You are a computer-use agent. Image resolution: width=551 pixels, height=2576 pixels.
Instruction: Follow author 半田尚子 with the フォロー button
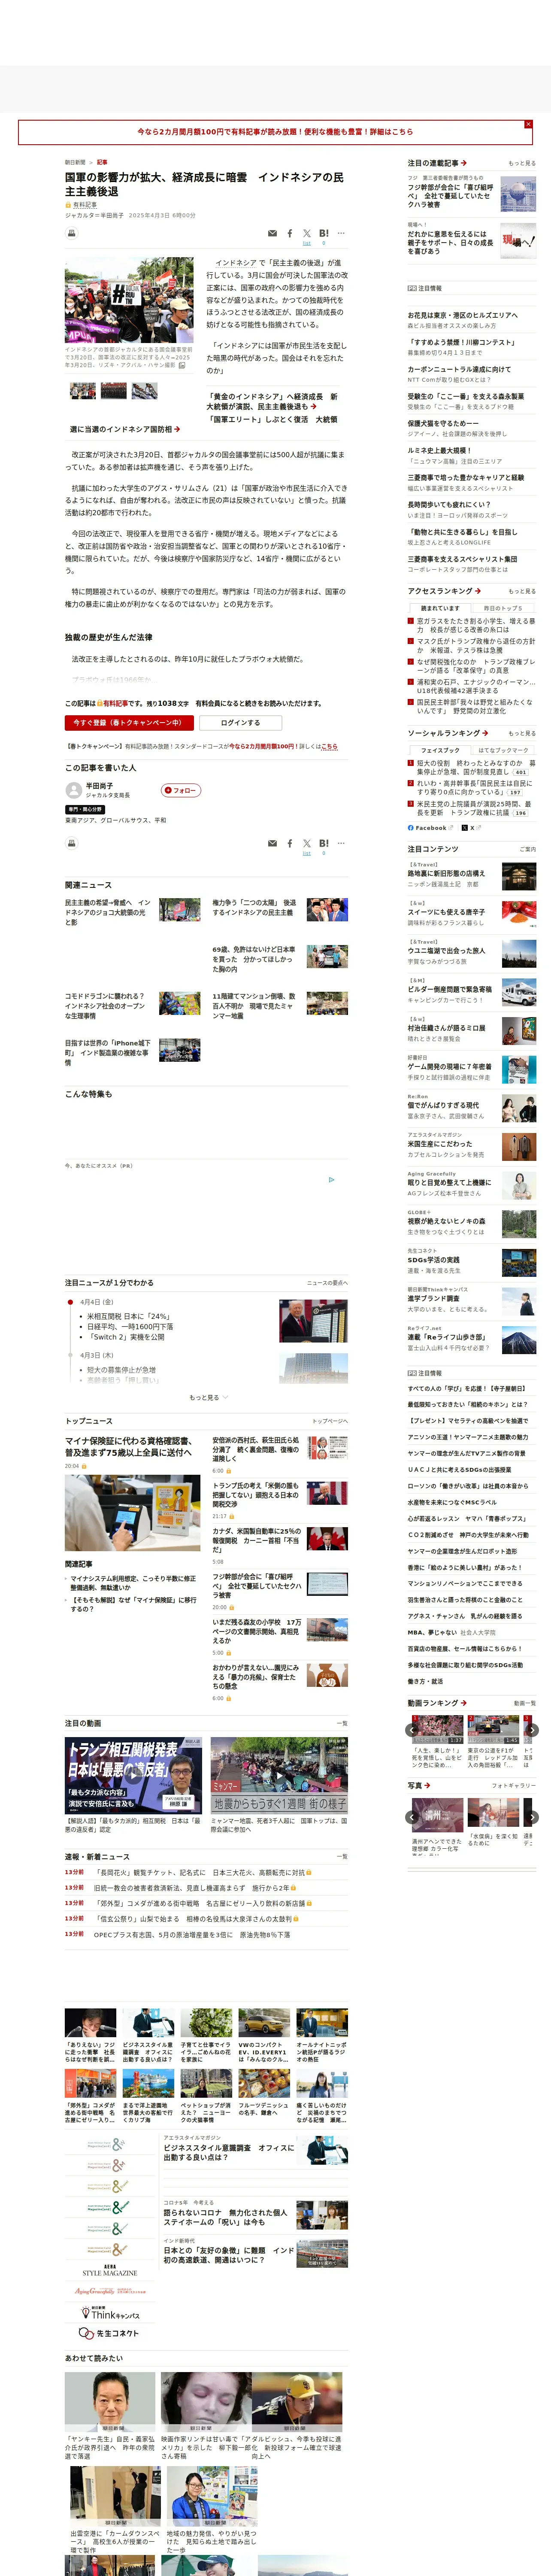(181, 790)
